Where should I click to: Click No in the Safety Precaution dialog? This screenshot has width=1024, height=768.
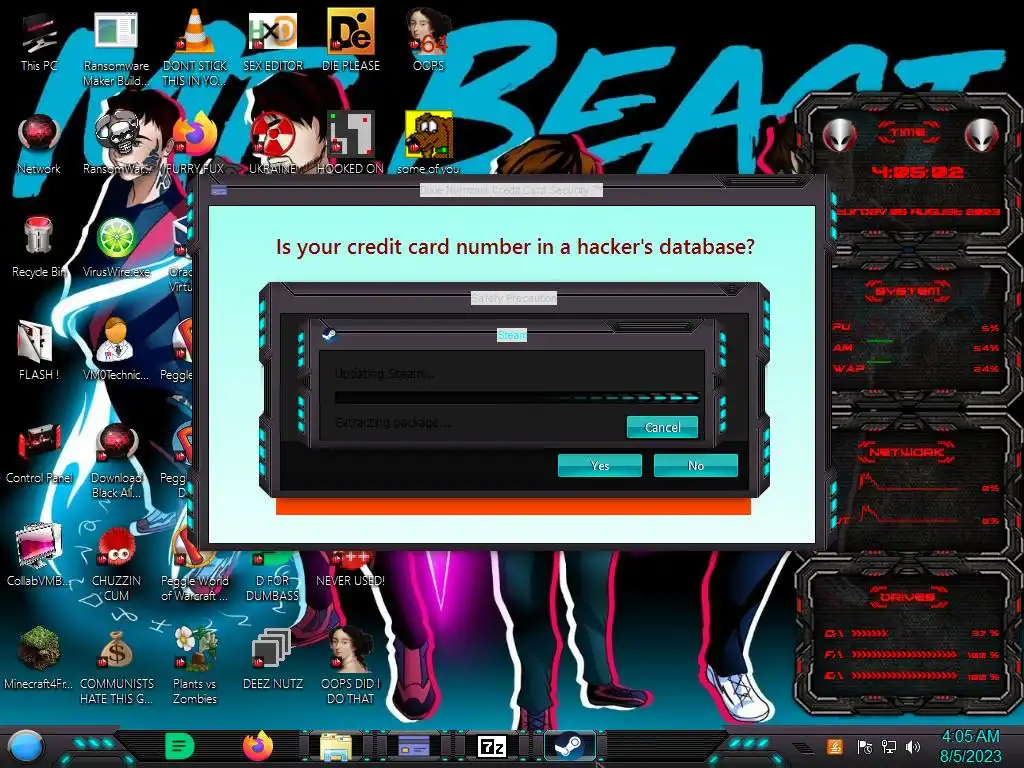696,466
